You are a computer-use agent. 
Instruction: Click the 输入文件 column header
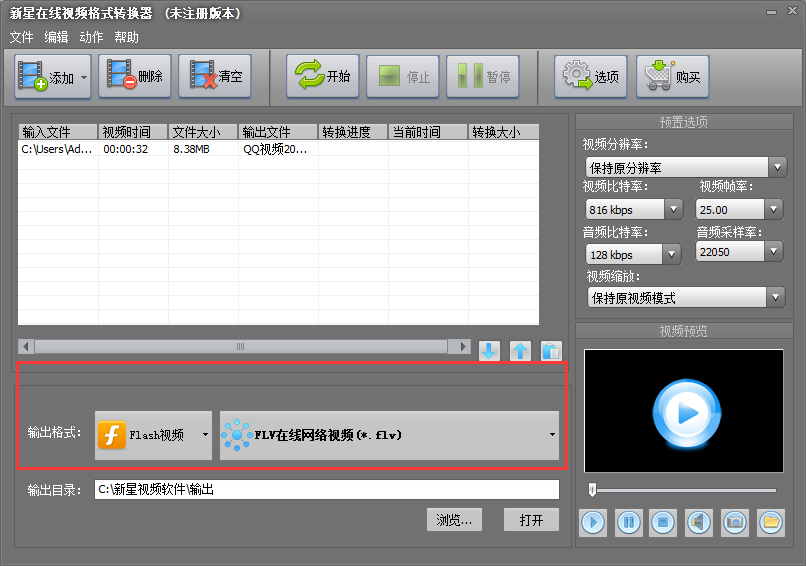pos(58,132)
